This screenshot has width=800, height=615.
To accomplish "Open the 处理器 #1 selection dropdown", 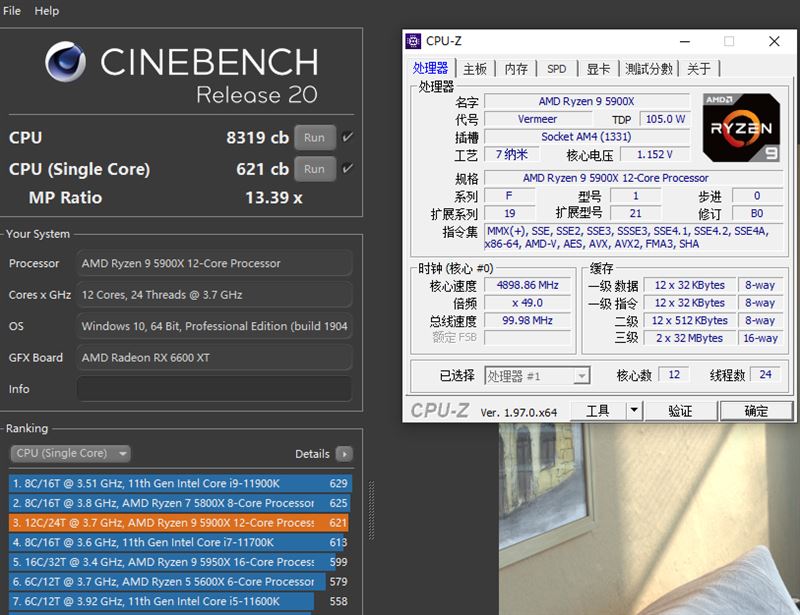I will 537,376.
